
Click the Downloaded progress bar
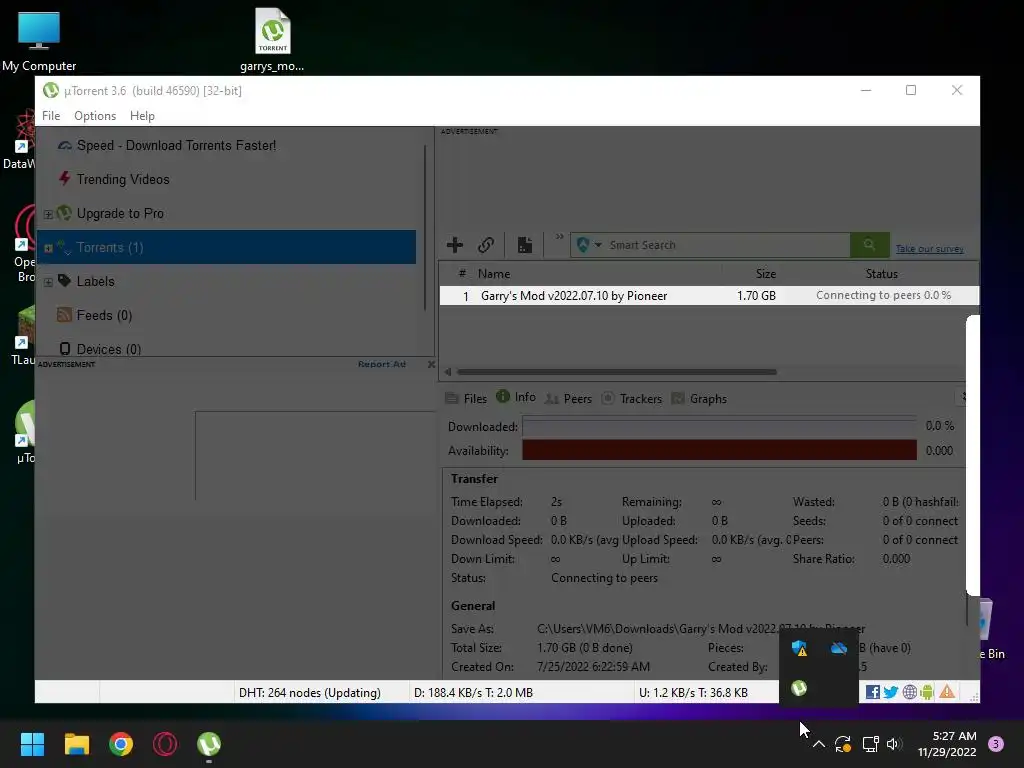point(719,426)
